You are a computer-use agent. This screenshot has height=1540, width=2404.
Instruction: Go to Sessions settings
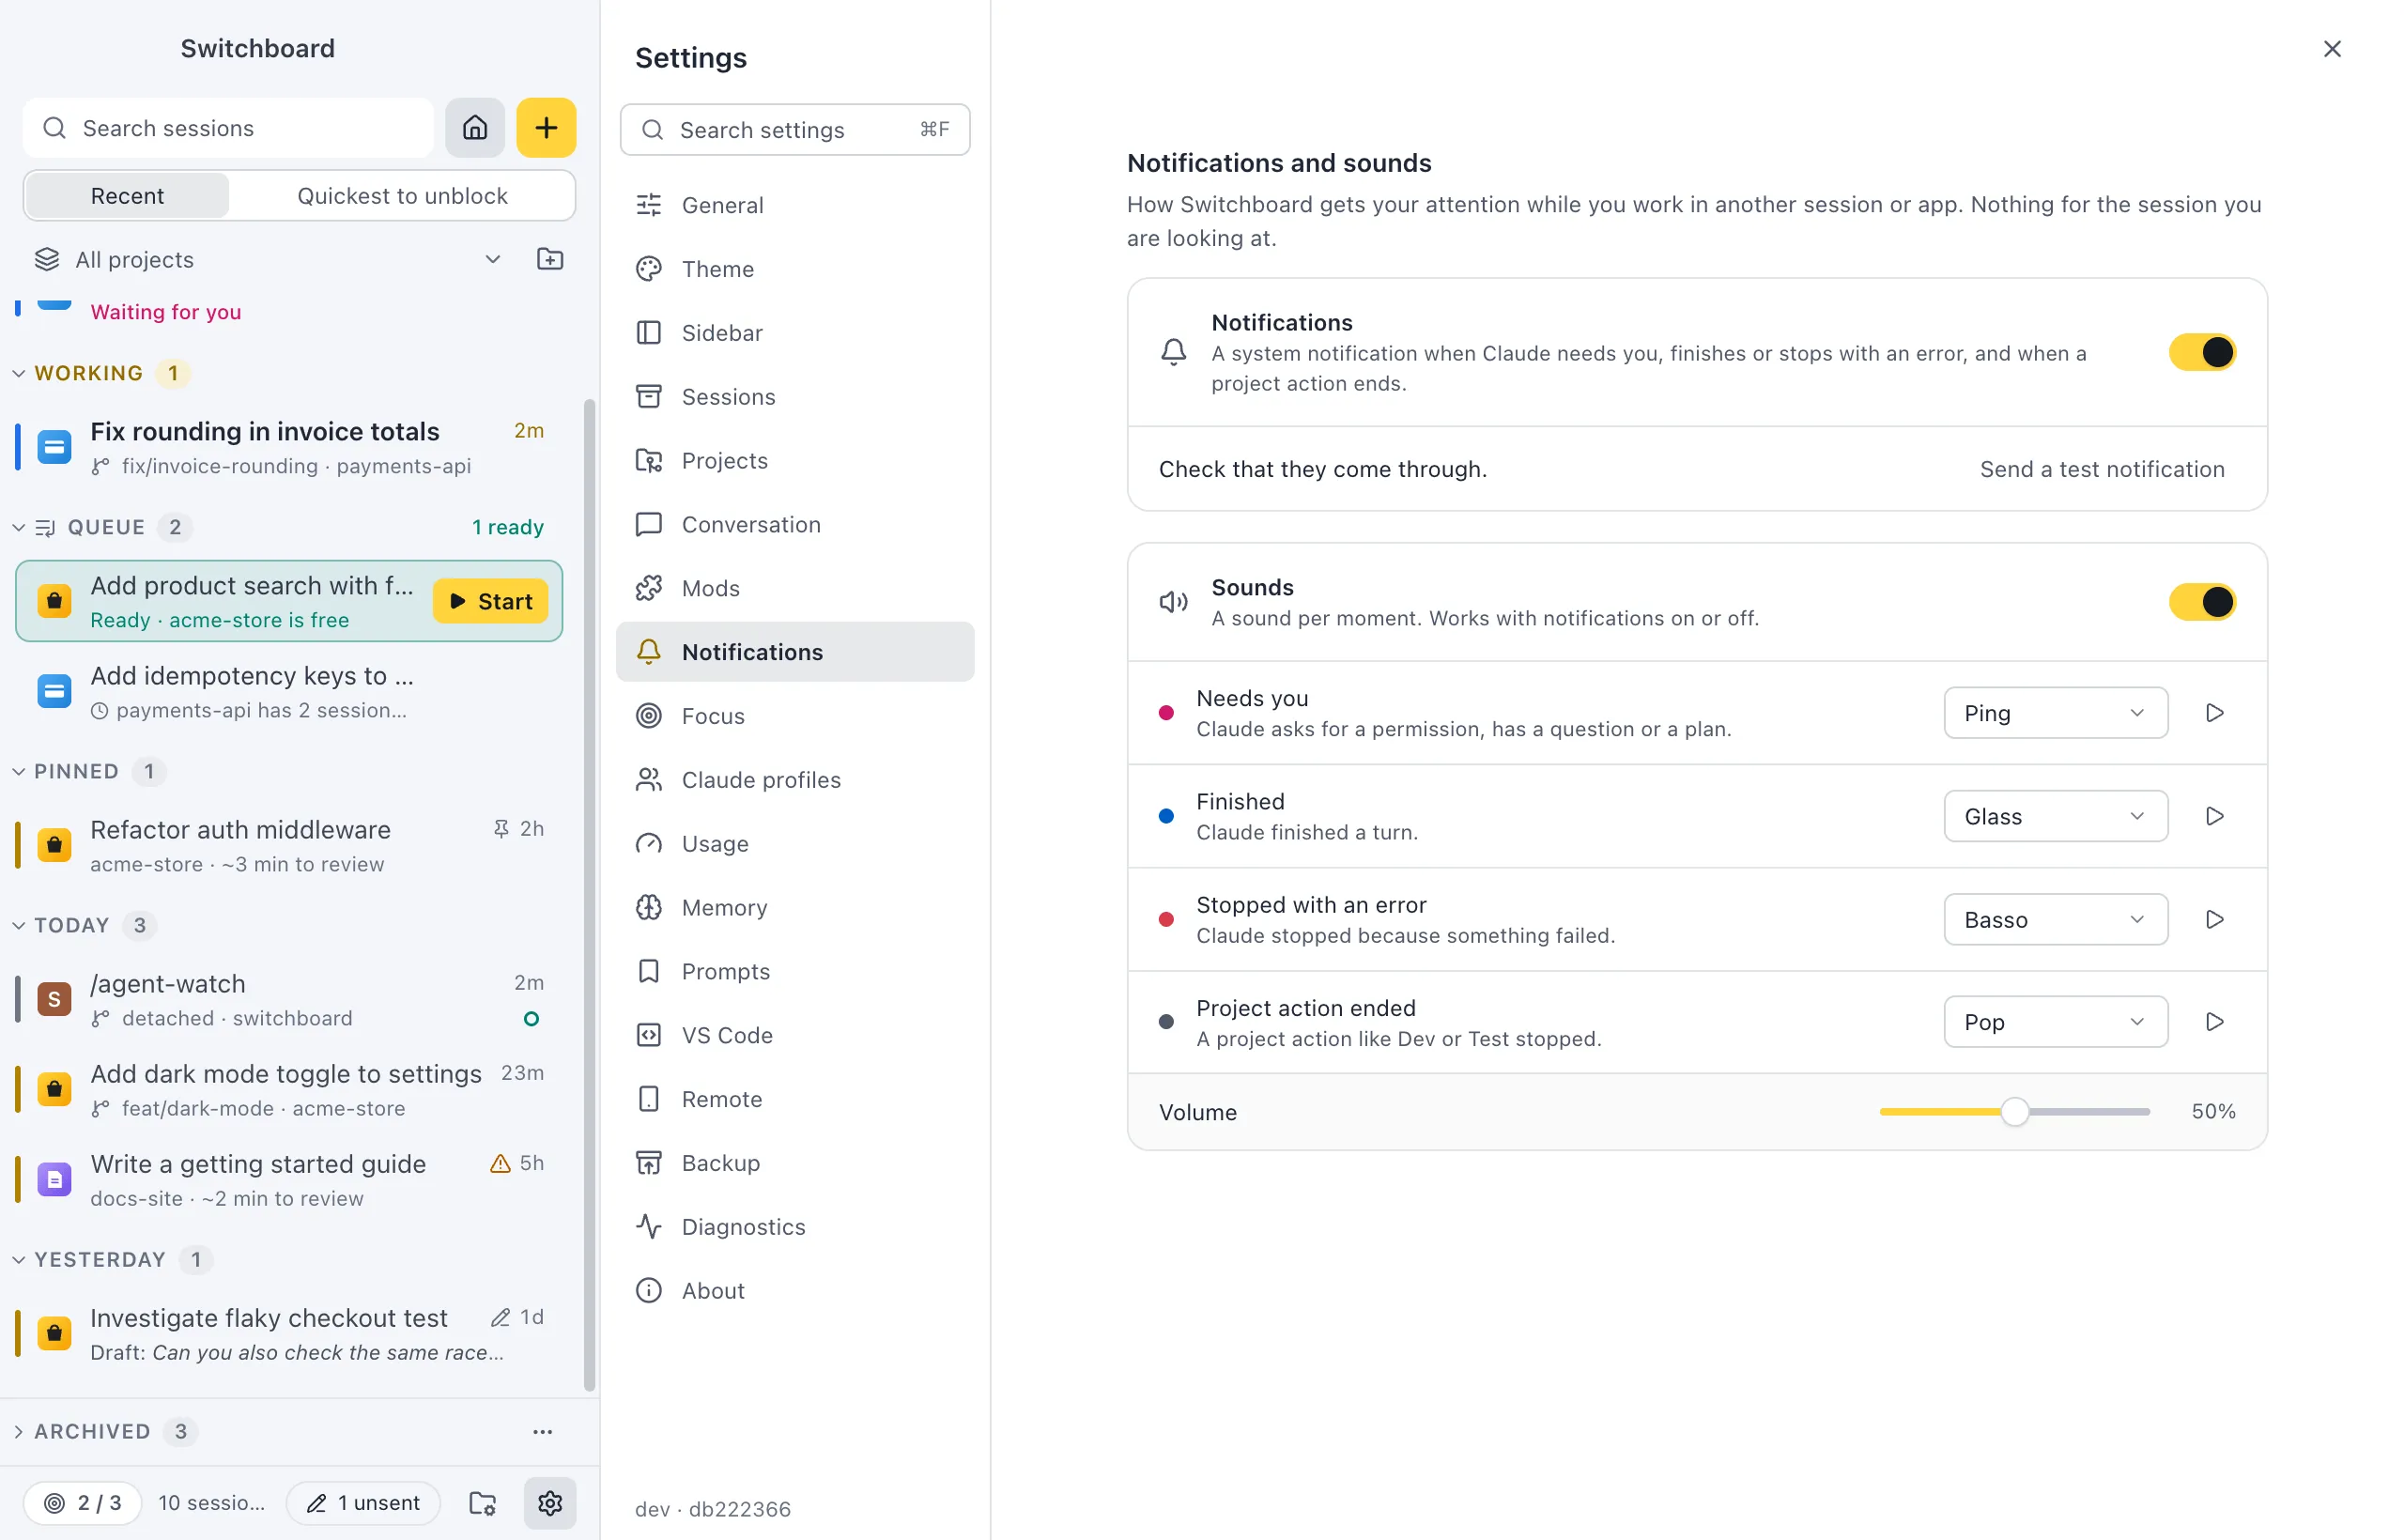click(x=795, y=397)
